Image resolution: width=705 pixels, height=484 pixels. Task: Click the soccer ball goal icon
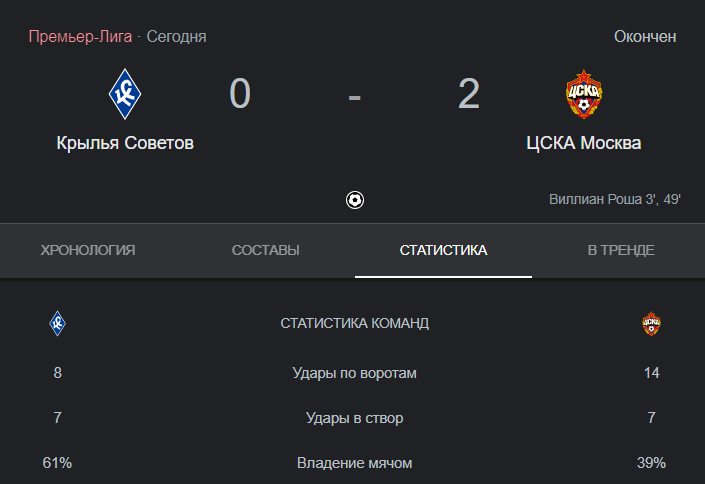pyautogui.click(x=354, y=199)
